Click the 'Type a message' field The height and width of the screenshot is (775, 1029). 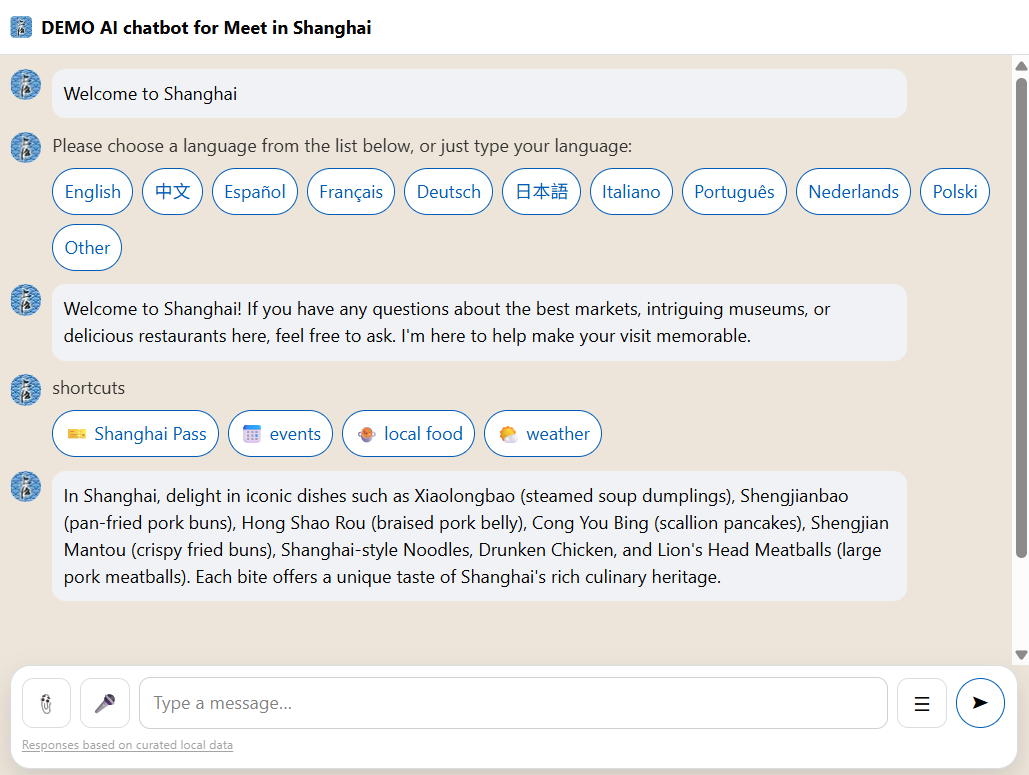tap(513, 703)
